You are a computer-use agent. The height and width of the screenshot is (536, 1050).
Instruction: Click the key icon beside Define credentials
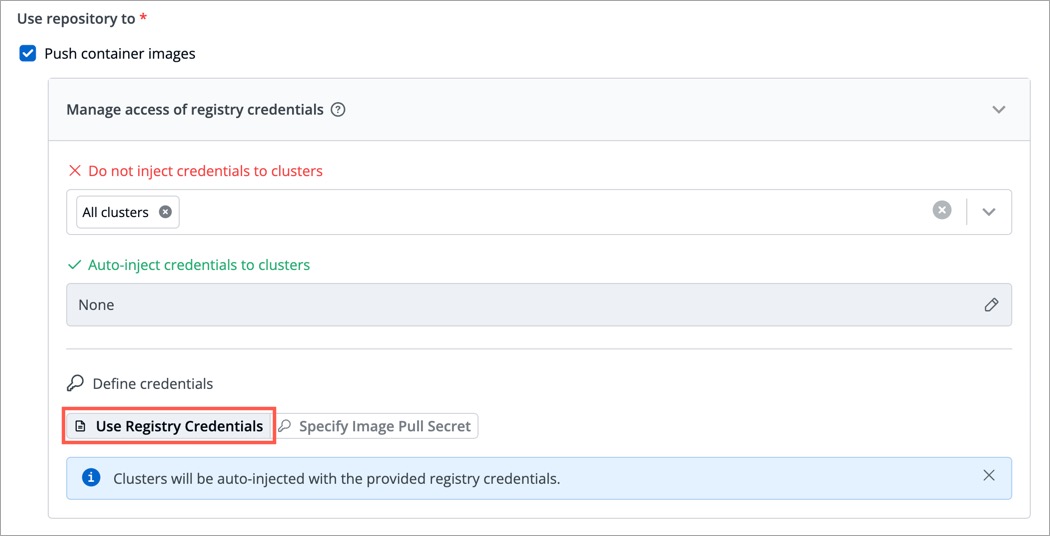(x=75, y=383)
